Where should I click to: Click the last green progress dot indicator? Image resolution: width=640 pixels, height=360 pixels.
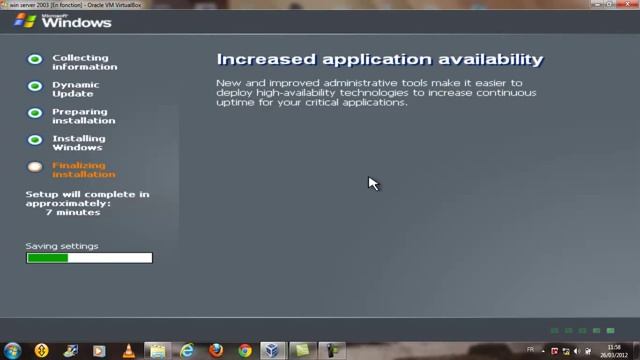point(611,331)
